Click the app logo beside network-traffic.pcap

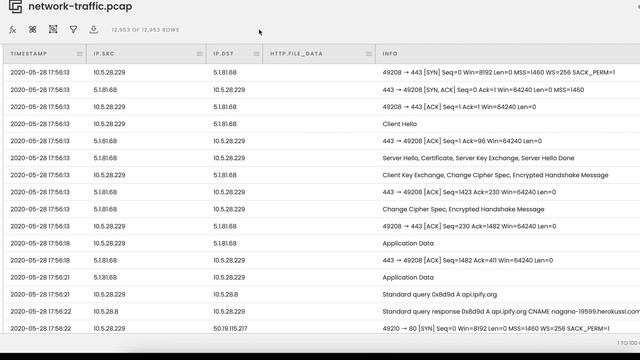point(16,7)
